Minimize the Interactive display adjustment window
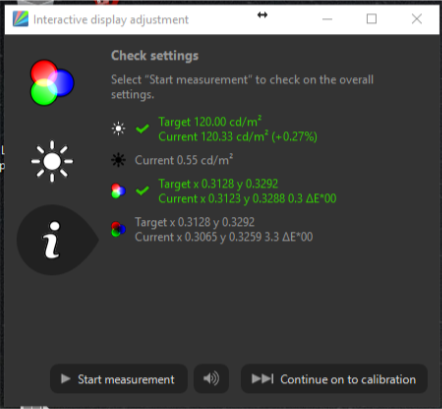The image size is (442, 409). [x=327, y=19]
